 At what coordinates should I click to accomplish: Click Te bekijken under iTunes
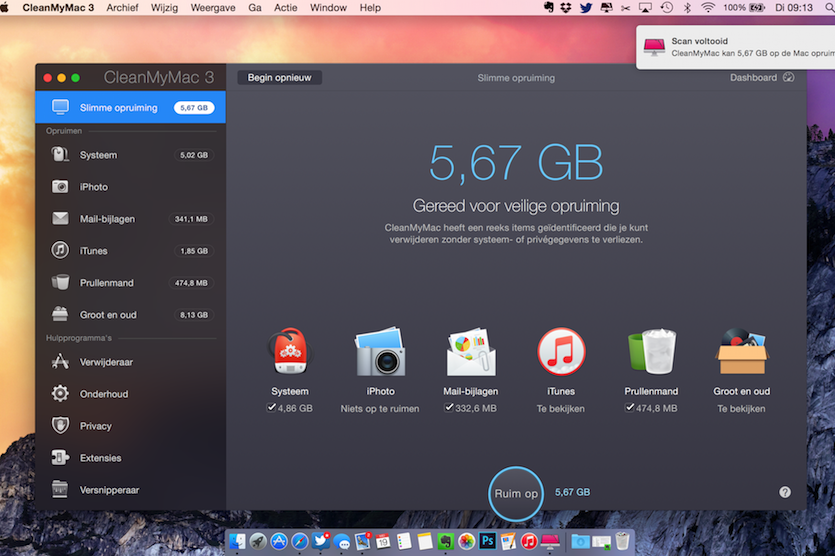(x=561, y=408)
